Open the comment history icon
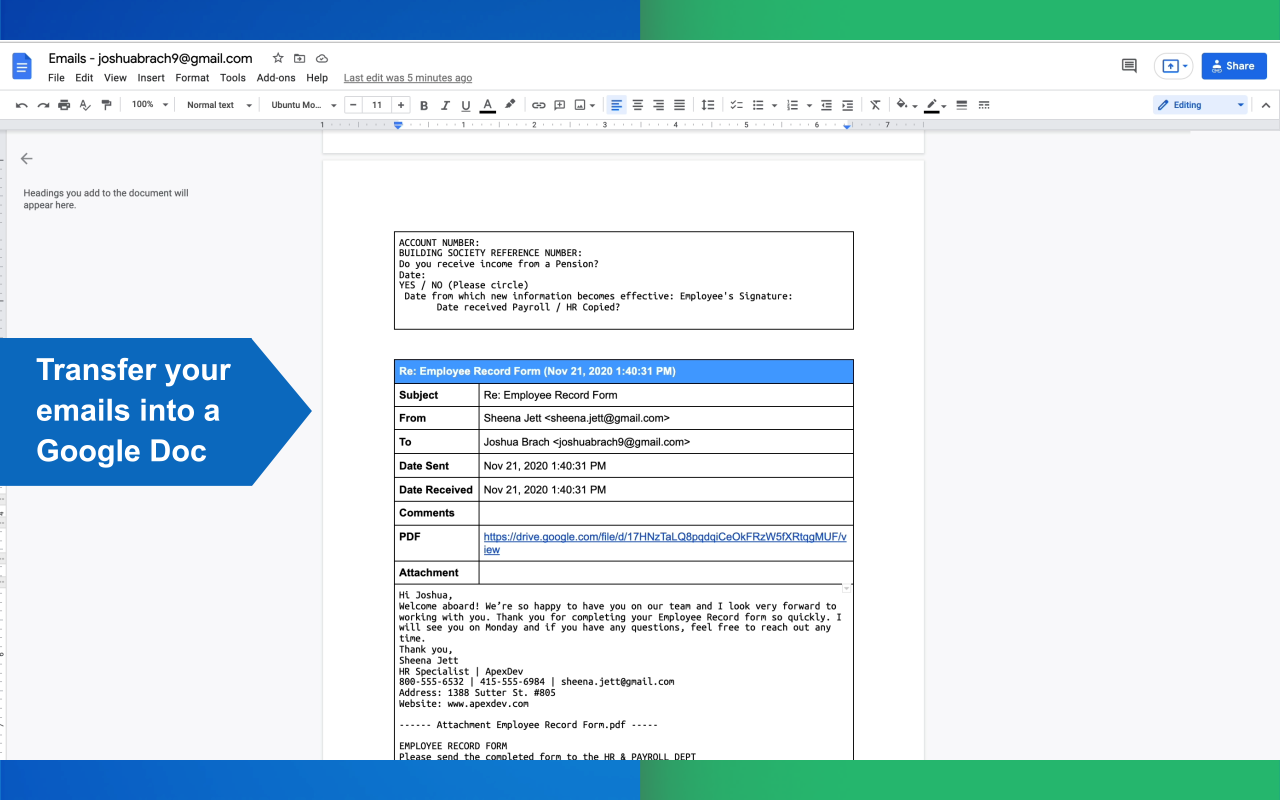The height and width of the screenshot is (800, 1280). coord(1128,65)
